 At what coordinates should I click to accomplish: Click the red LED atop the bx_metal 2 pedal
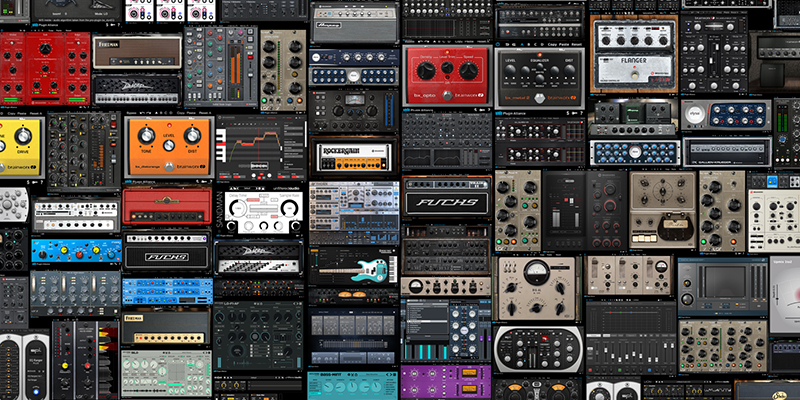(x=539, y=53)
